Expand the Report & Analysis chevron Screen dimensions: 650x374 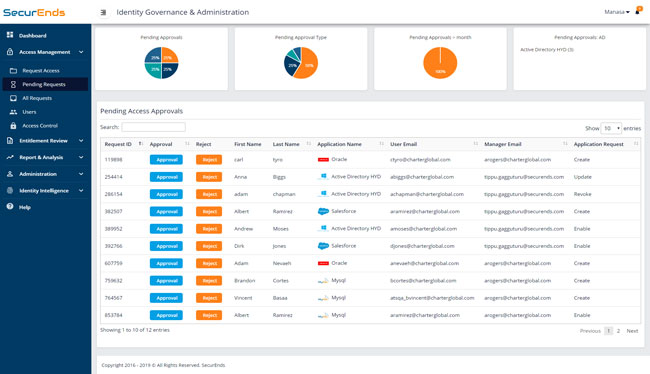point(81,157)
